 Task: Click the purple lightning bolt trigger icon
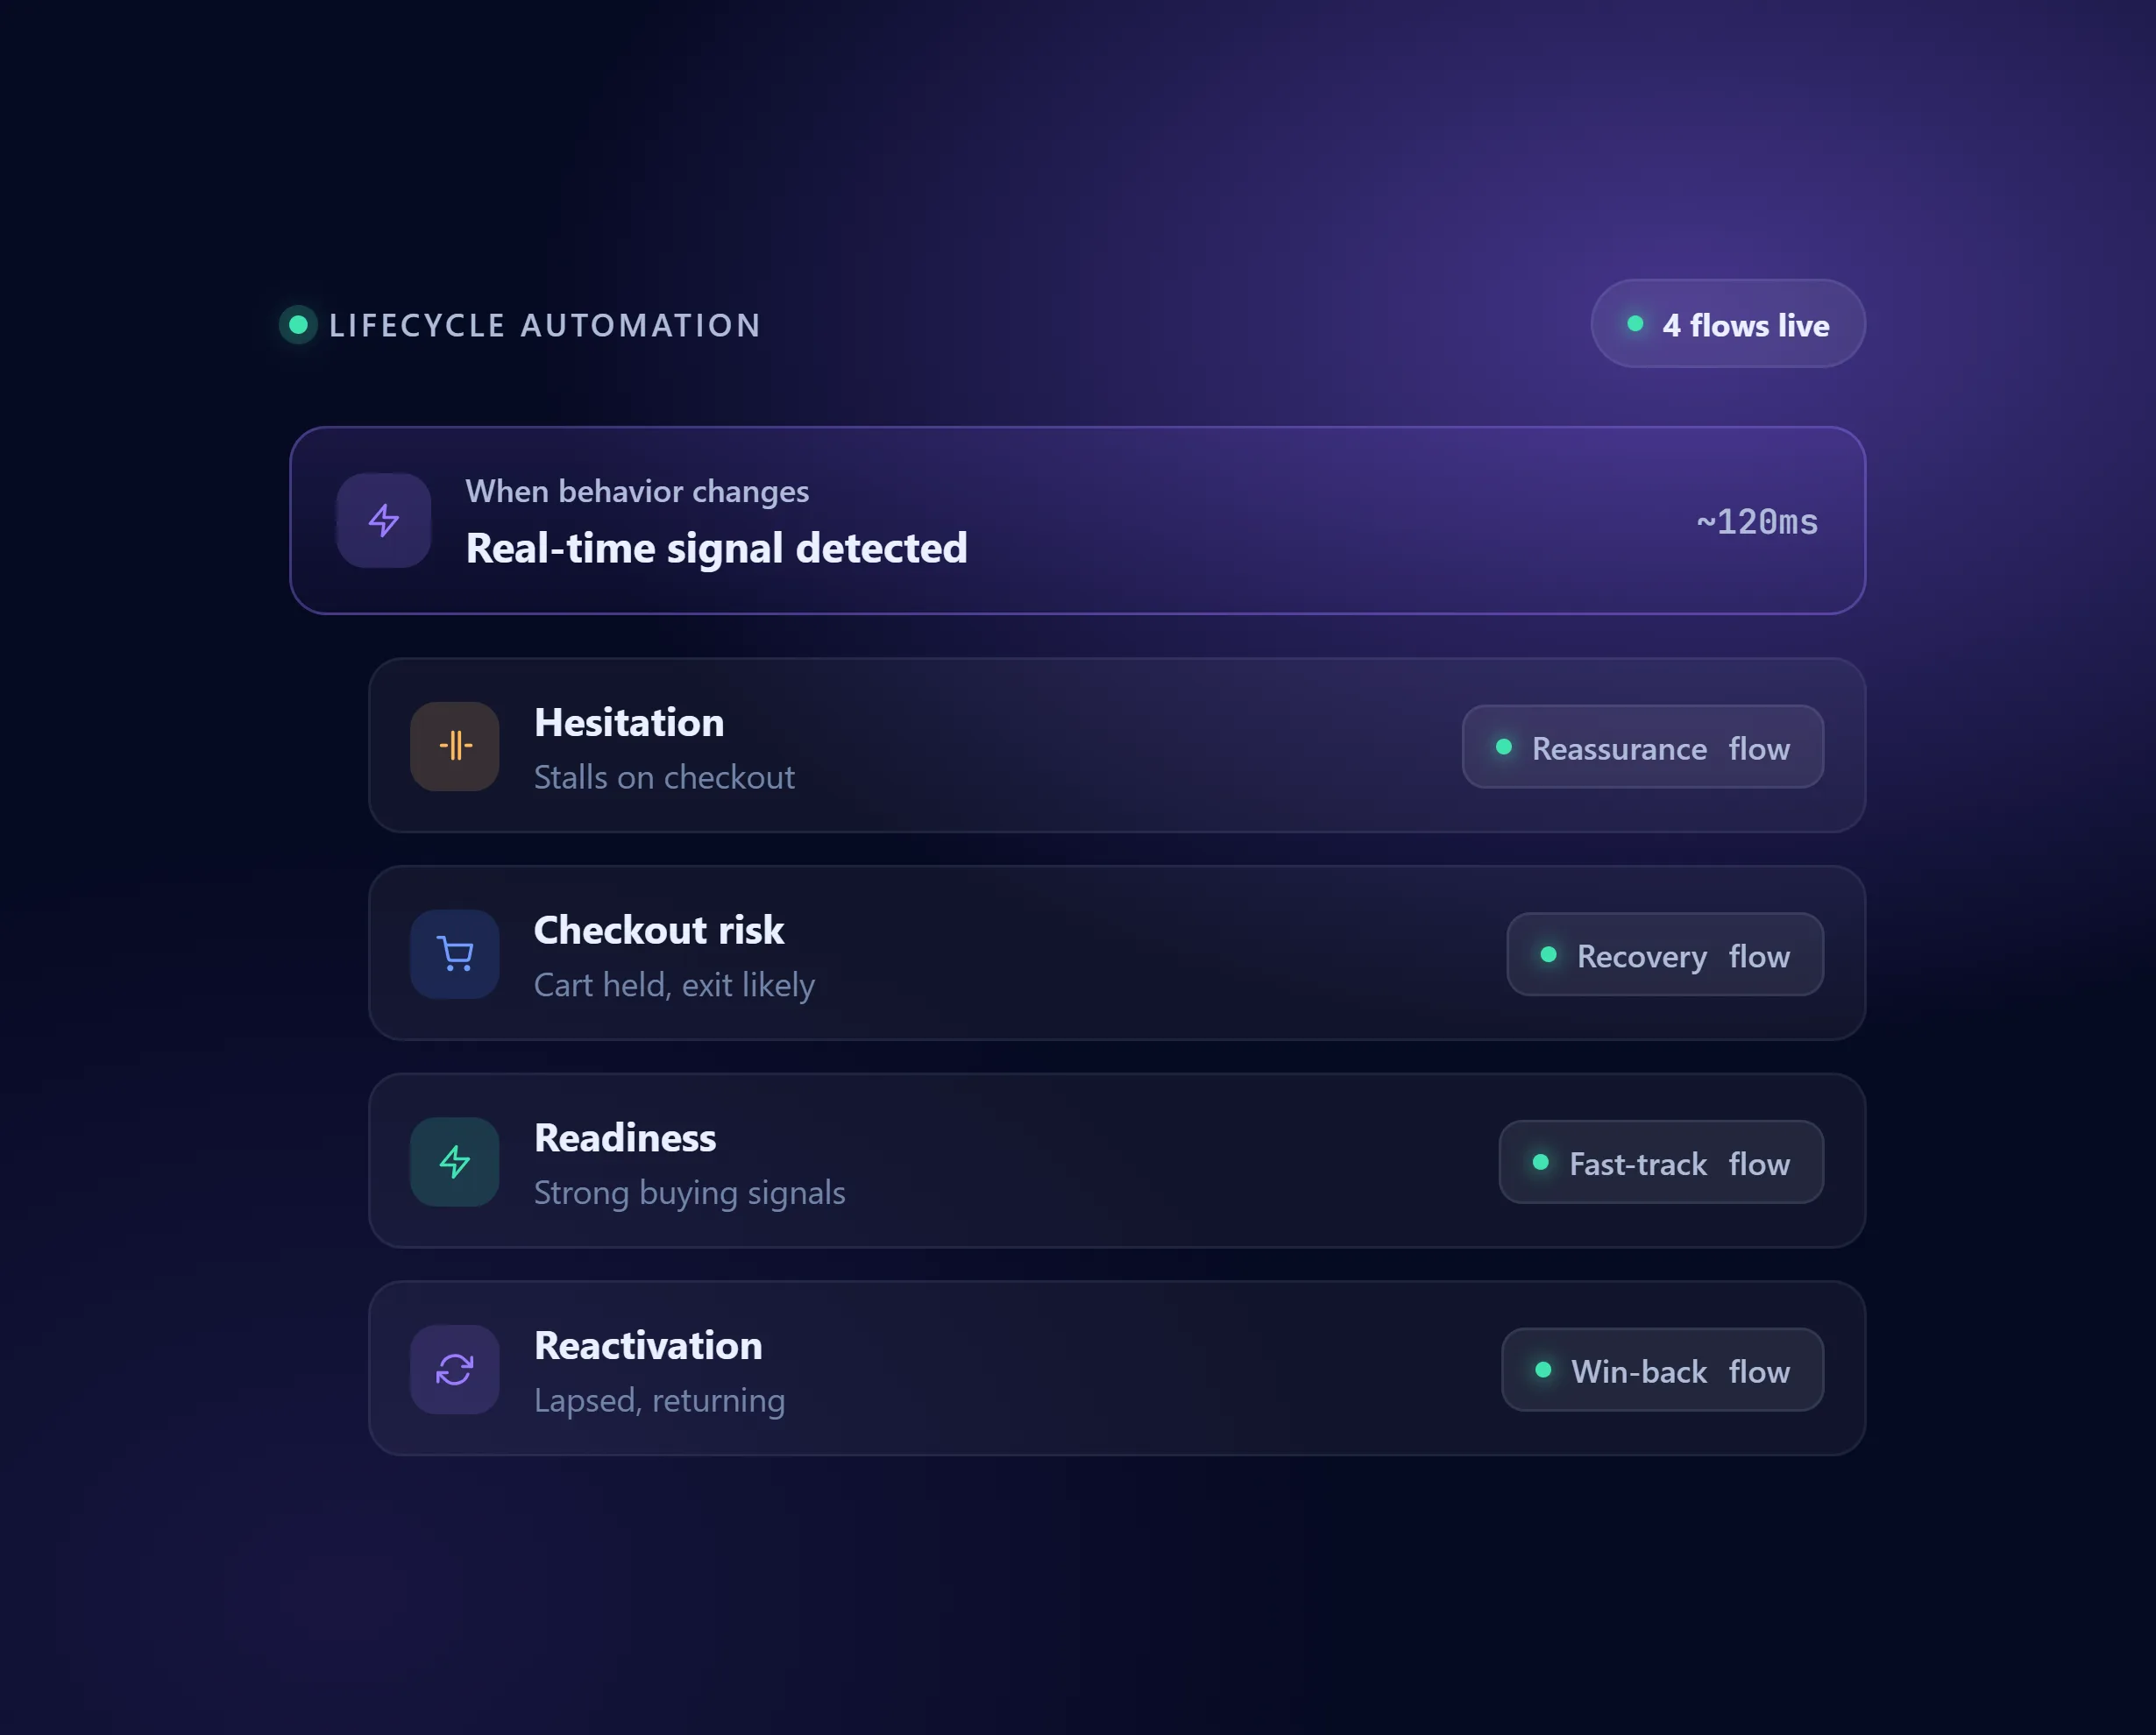coord(384,520)
